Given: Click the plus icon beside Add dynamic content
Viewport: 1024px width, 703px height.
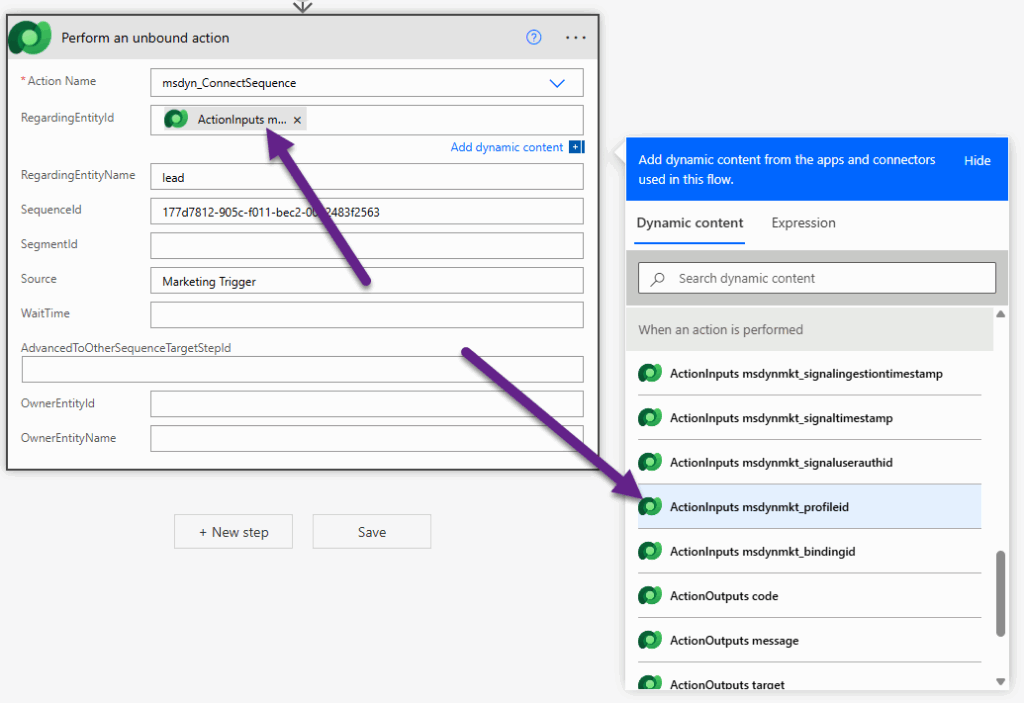Looking at the screenshot, I should (575, 147).
